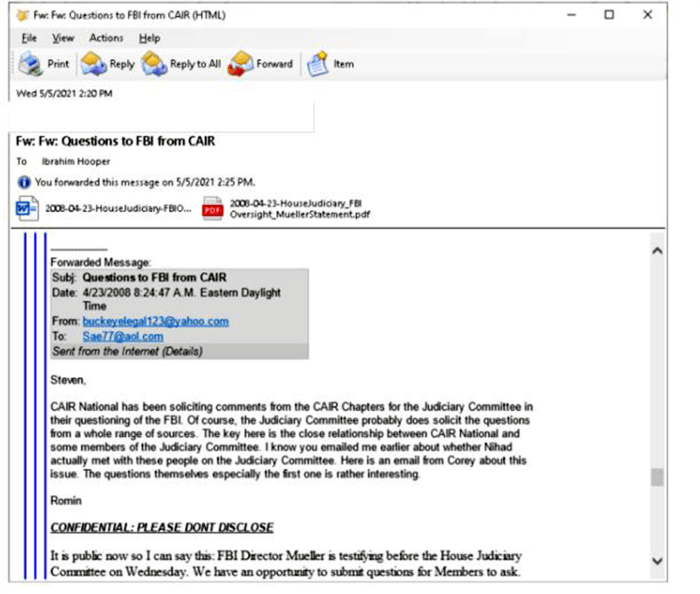Click the Print toolbar label
This screenshot has width=700, height=594.
pos(58,64)
